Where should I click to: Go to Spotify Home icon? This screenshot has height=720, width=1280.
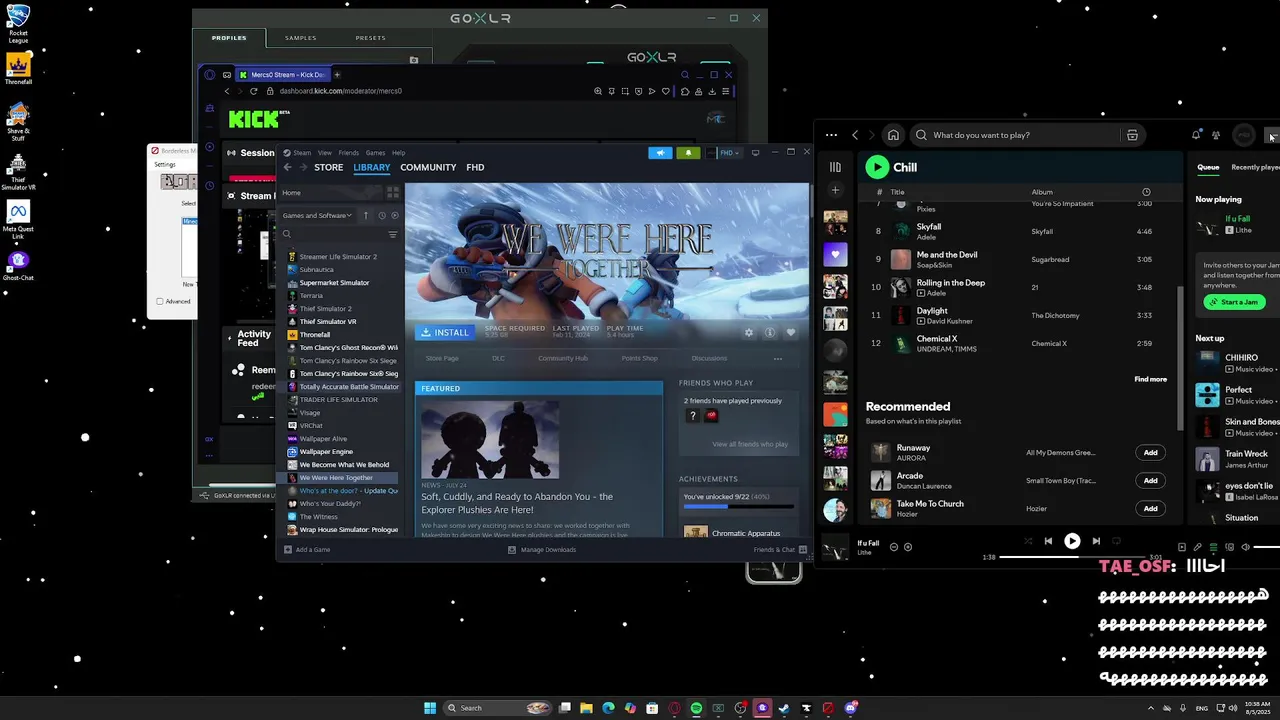point(893,135)
